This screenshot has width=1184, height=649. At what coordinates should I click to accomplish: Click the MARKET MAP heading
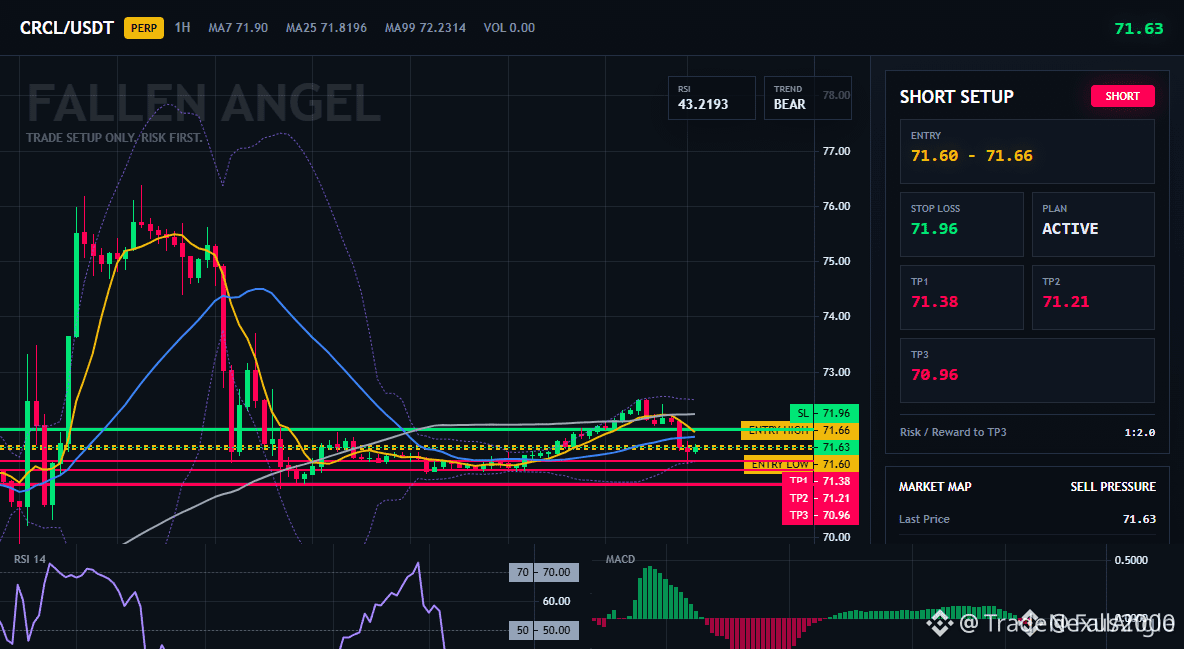[935, 487]
